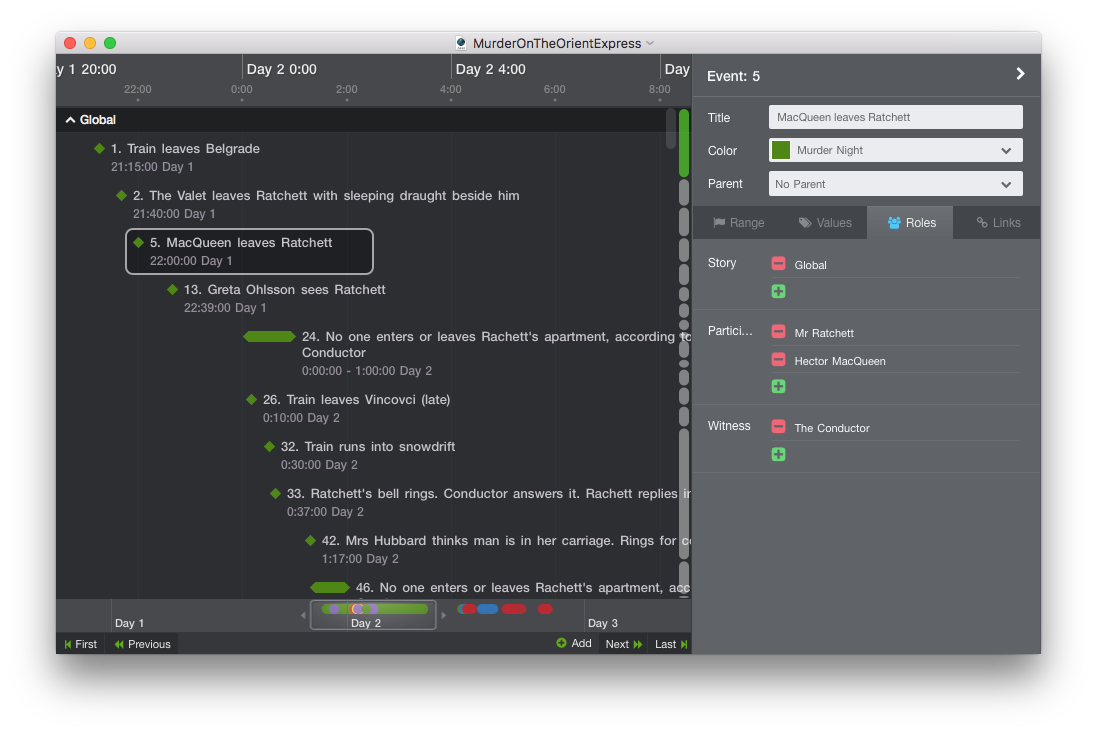Go to Previous event

click(143, 644)
